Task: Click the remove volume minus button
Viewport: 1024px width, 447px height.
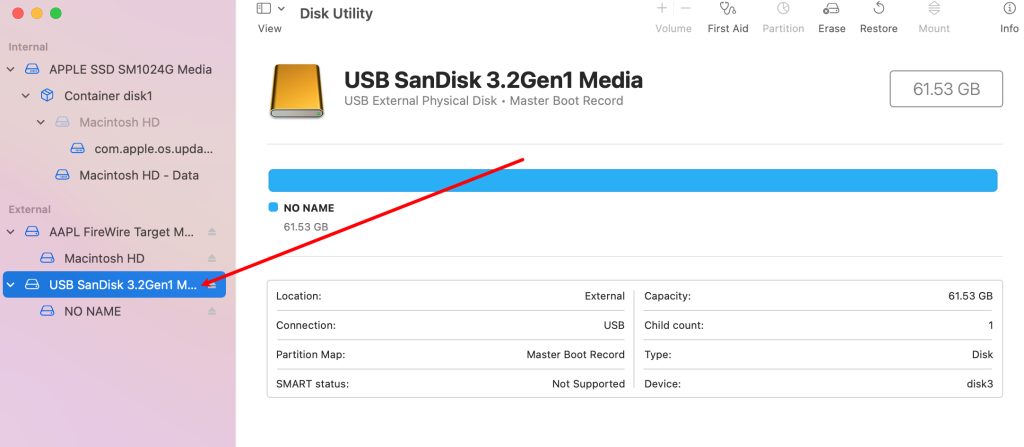Action: [685, 8]
